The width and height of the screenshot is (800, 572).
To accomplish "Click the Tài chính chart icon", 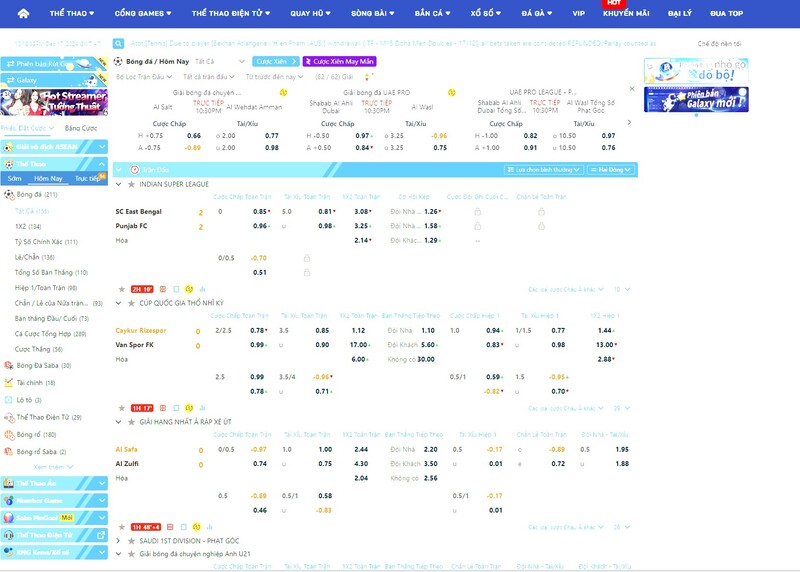I will coord(9,382).
